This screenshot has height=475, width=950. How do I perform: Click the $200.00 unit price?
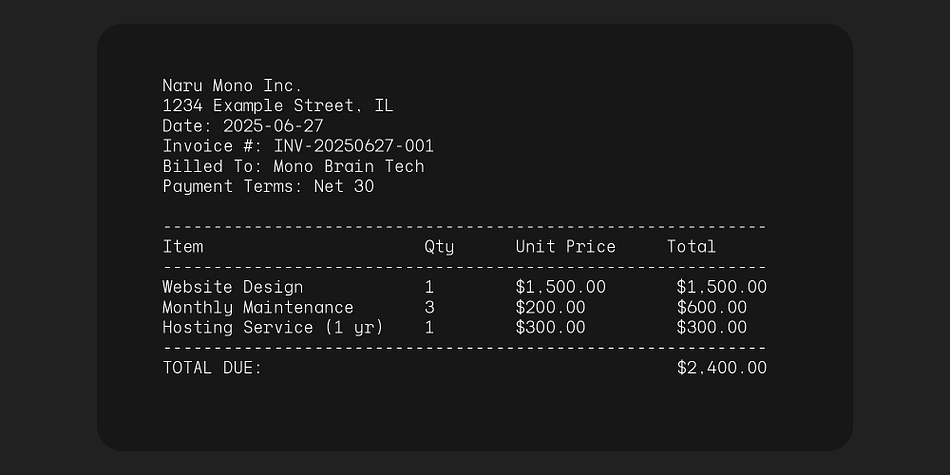pos(551,307)
